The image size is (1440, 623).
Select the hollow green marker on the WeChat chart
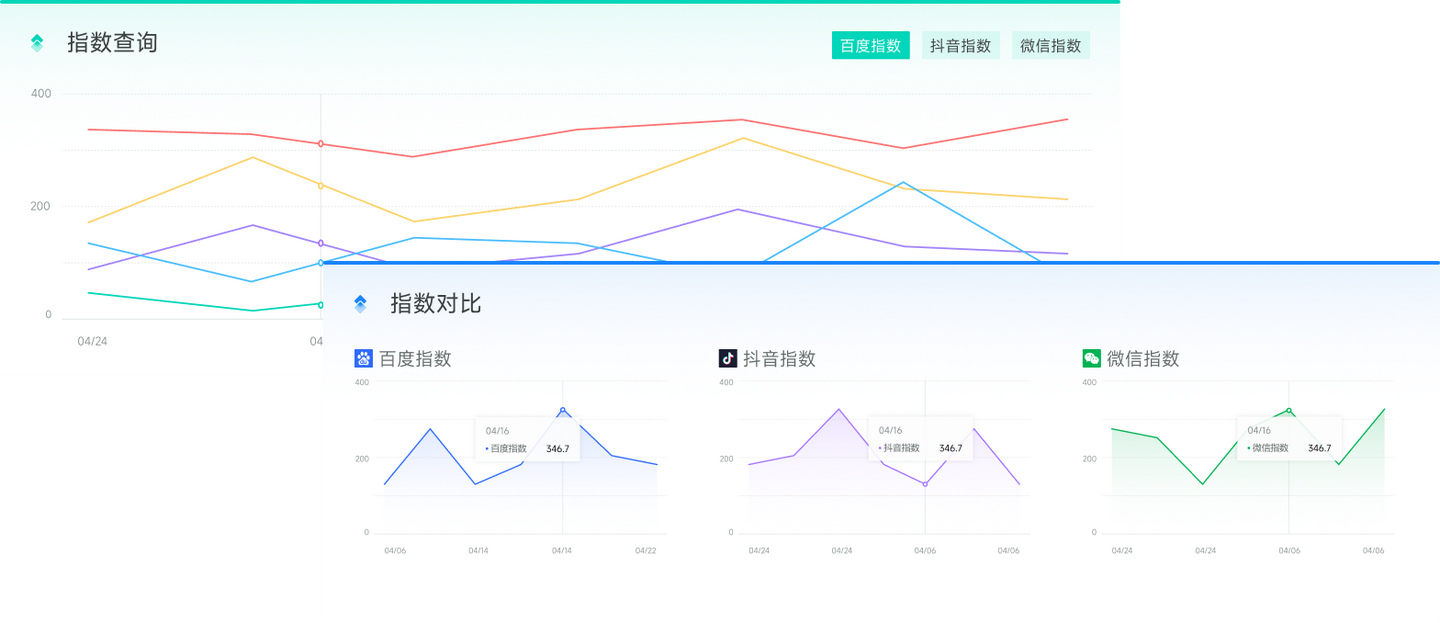click(1289, 409)
